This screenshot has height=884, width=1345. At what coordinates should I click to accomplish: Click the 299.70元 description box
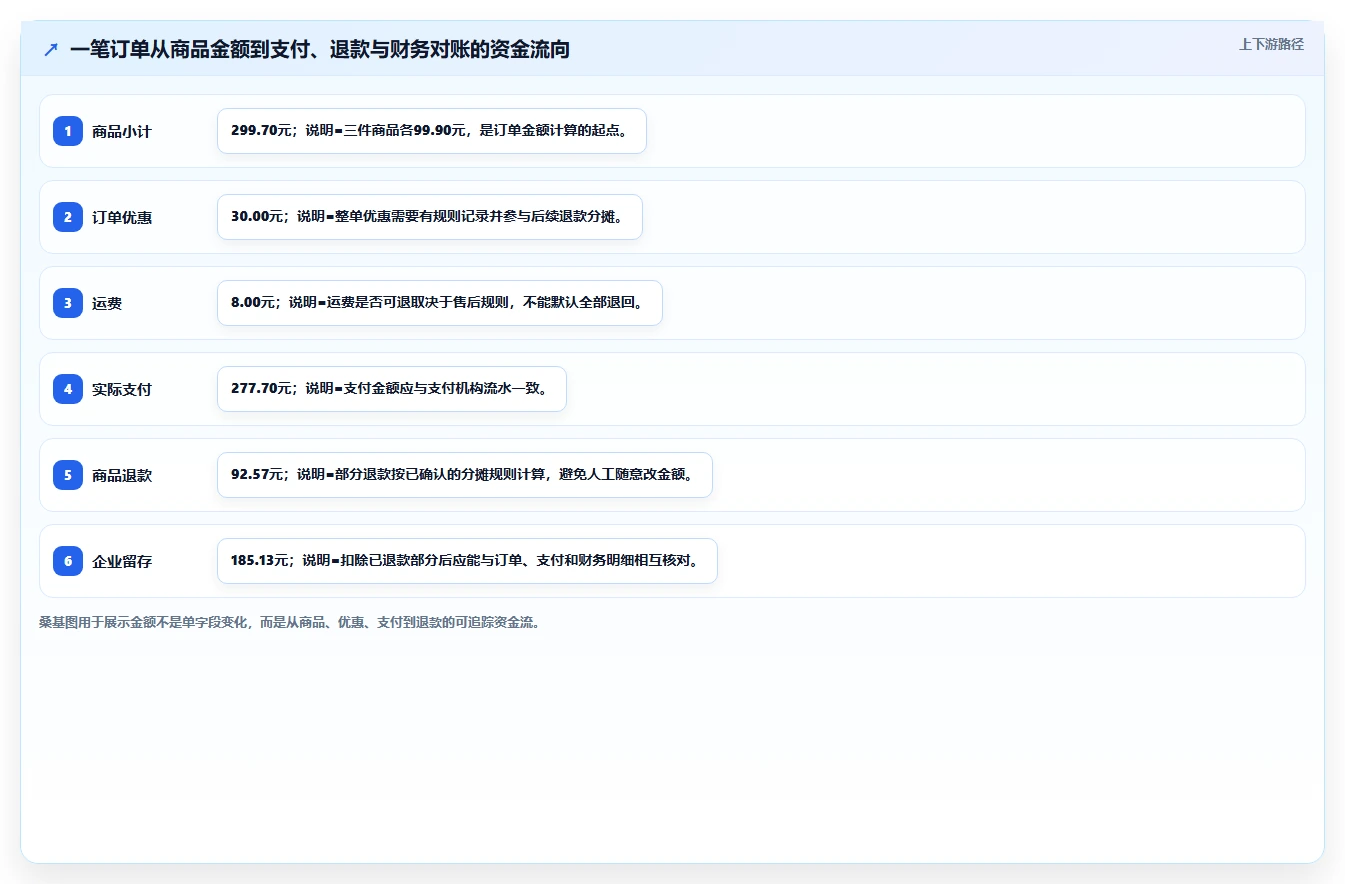[x=432, y=131]
